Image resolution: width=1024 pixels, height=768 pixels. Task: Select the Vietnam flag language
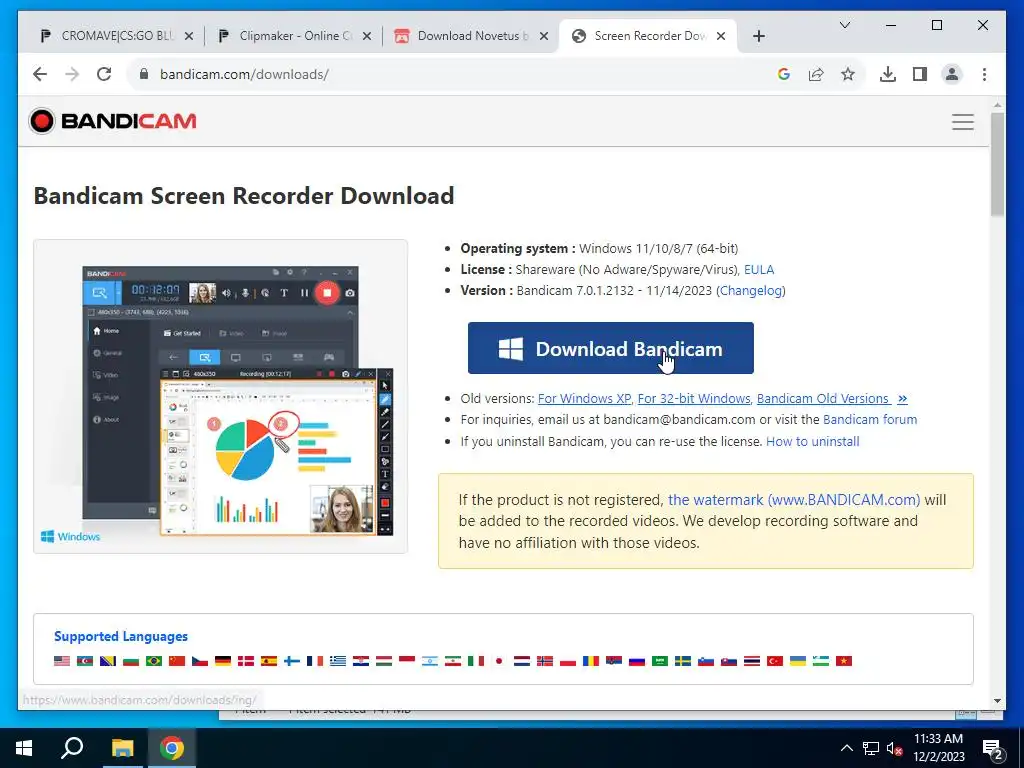tap(844, 661)
